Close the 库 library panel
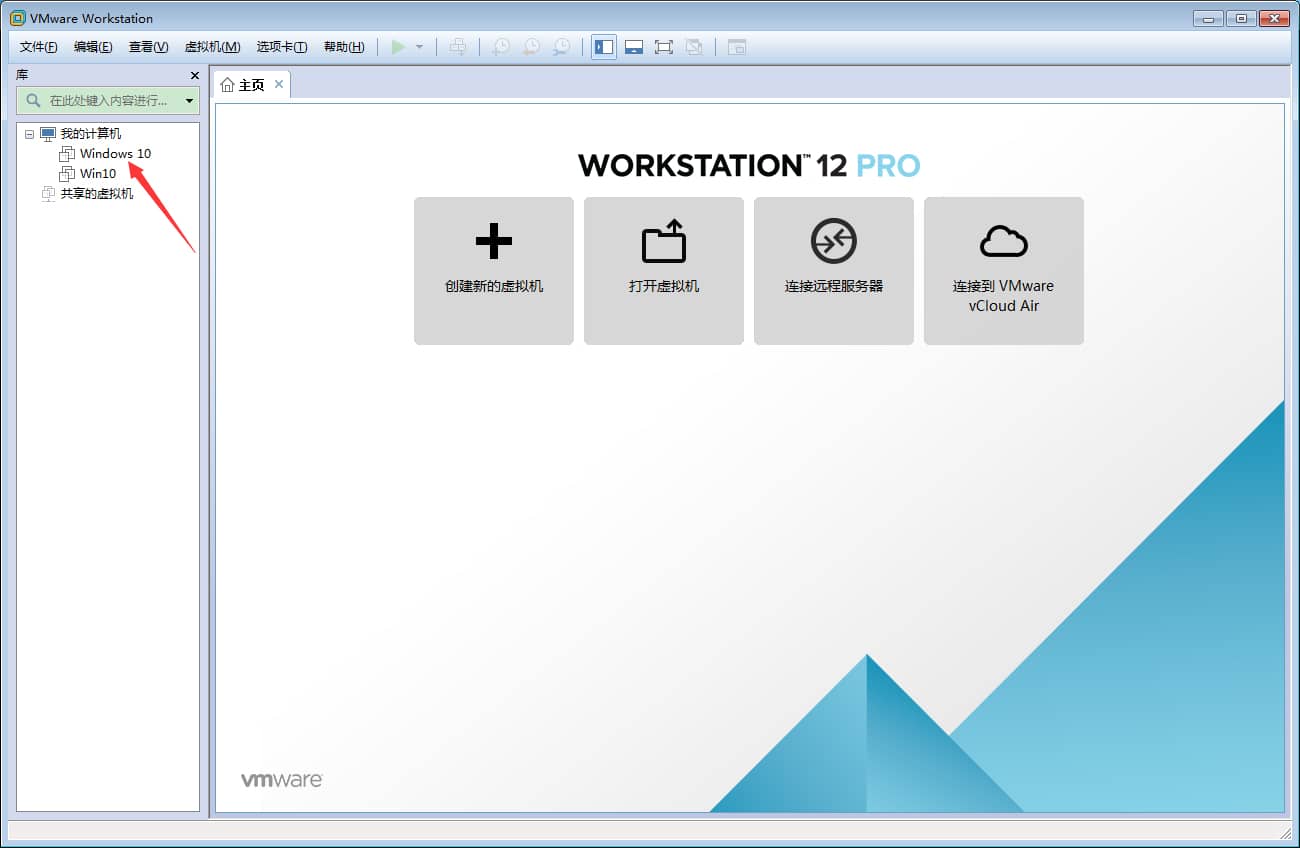 coord(195,76)
